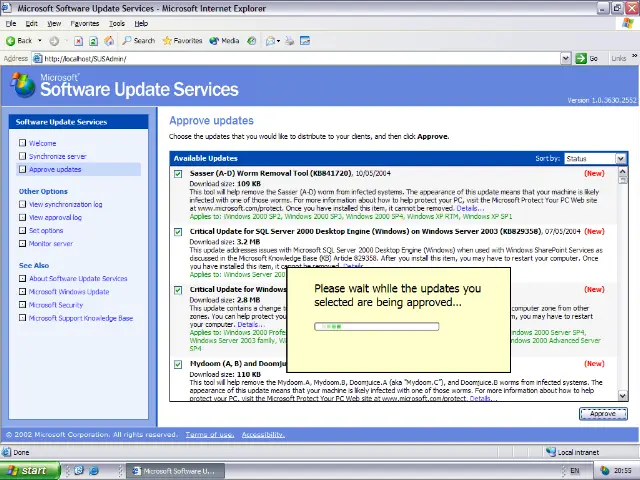
Task: Click the Local intranet zone icon
Action: (x=551, y=452)
